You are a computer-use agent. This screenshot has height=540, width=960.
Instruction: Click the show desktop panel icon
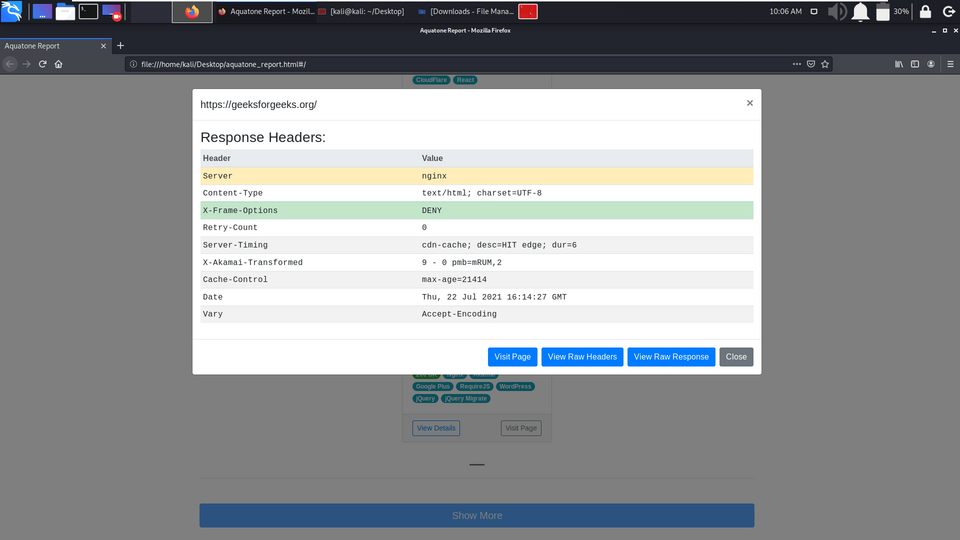tap(42, 11)
